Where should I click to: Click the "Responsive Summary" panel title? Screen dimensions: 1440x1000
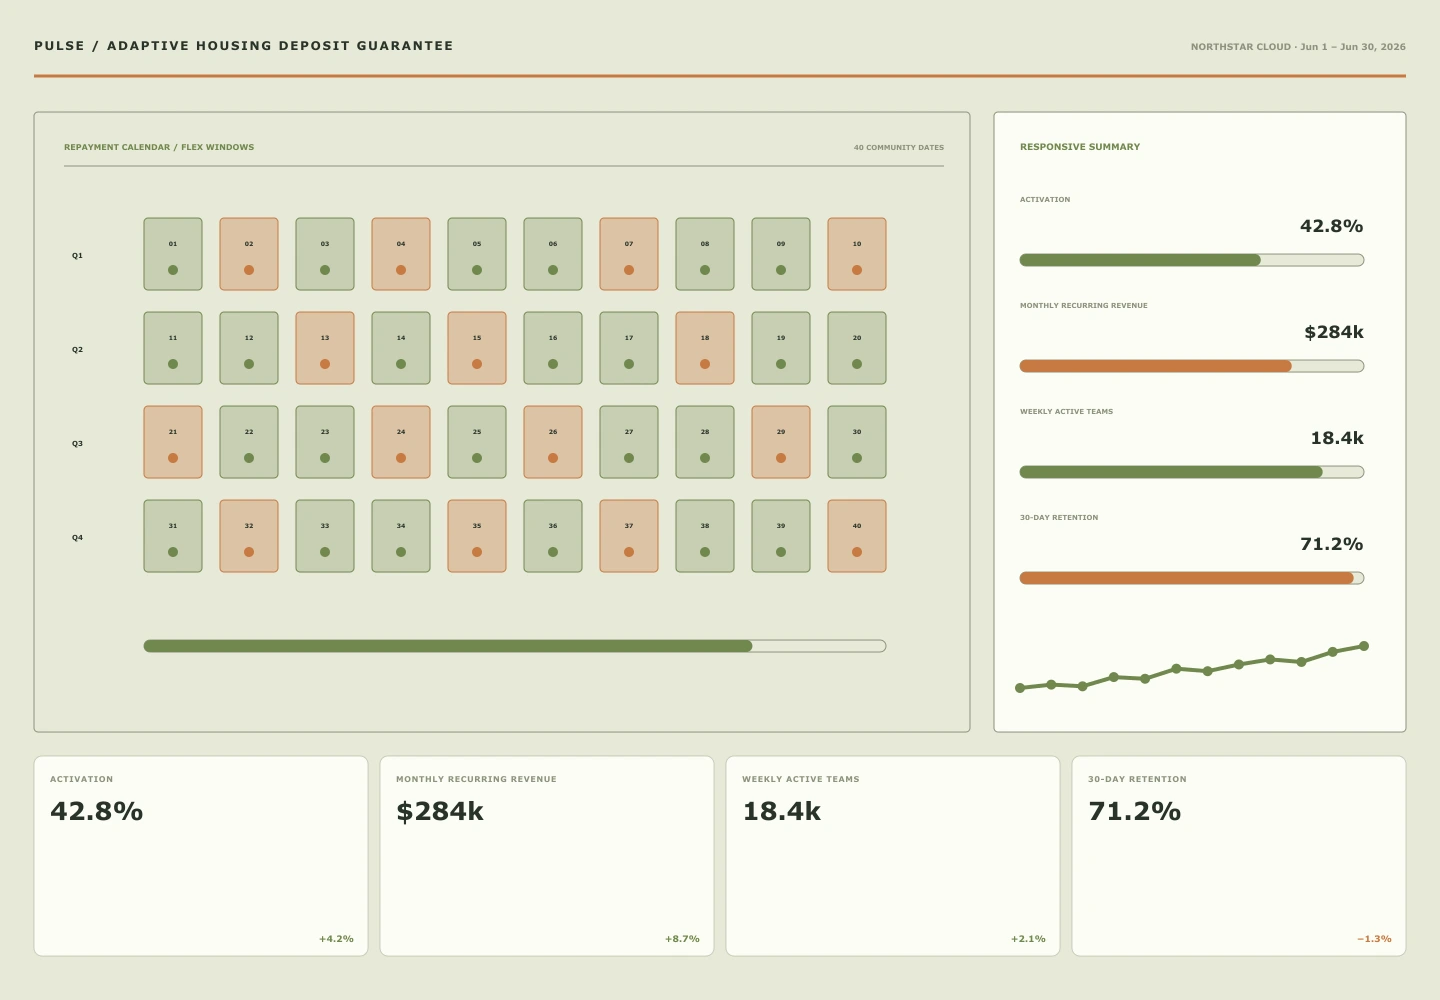pos(1080,147)
